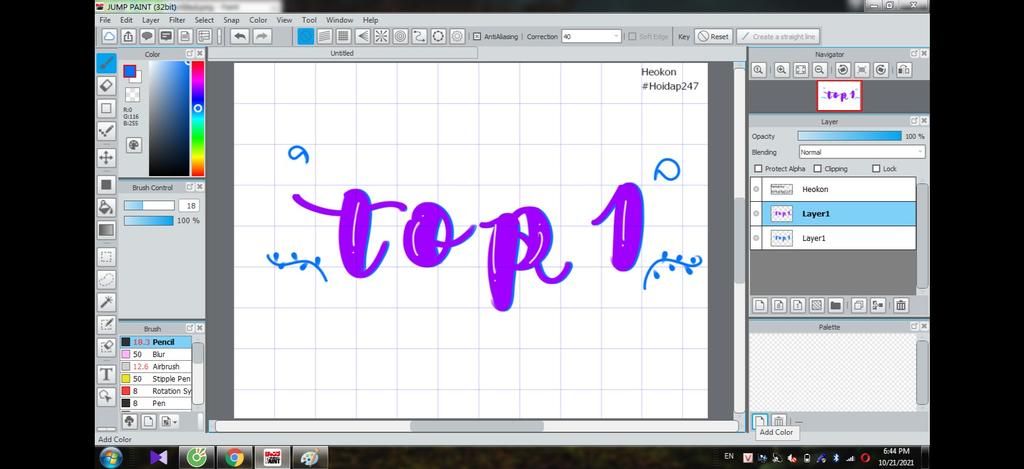
Task: Open Chrome from the taskbar
Action: [234, 457]
